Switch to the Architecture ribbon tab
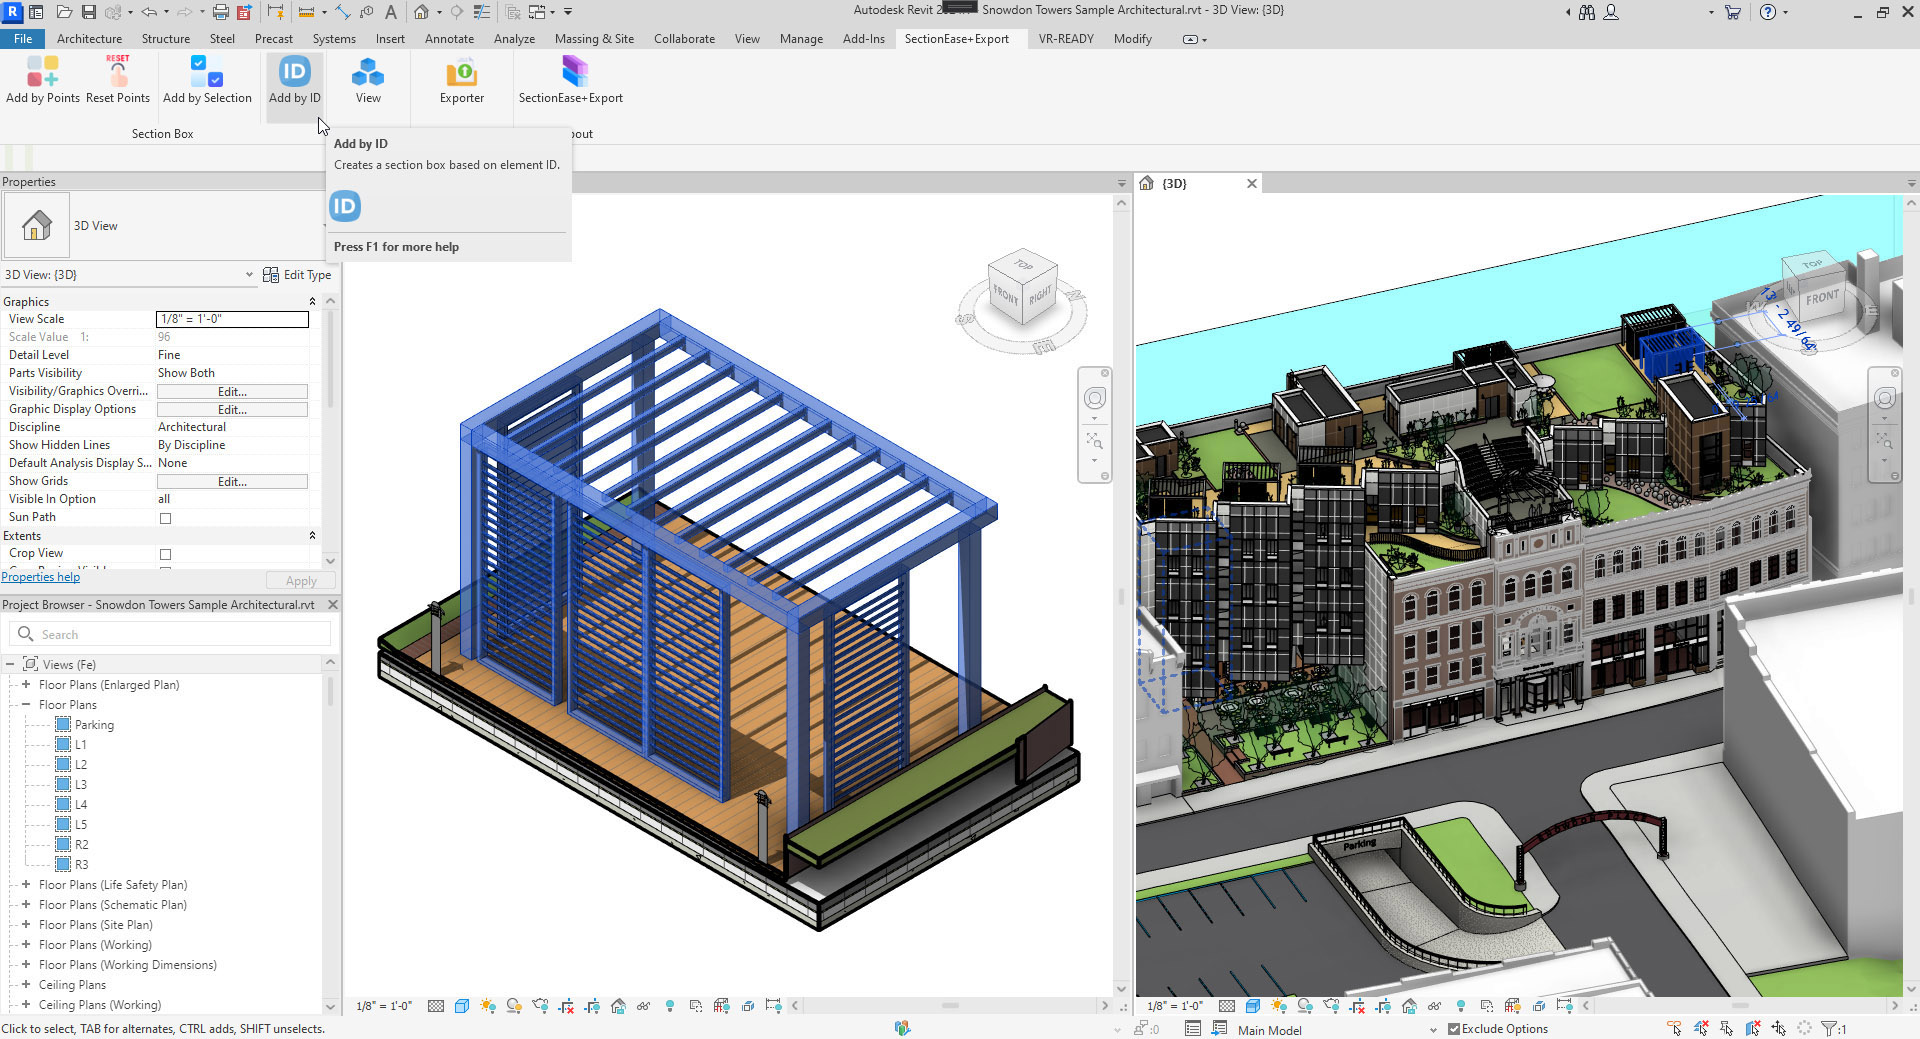The width and height of the screenshot is (1920, 1039). pyautogui.click(x=89, y=39)
